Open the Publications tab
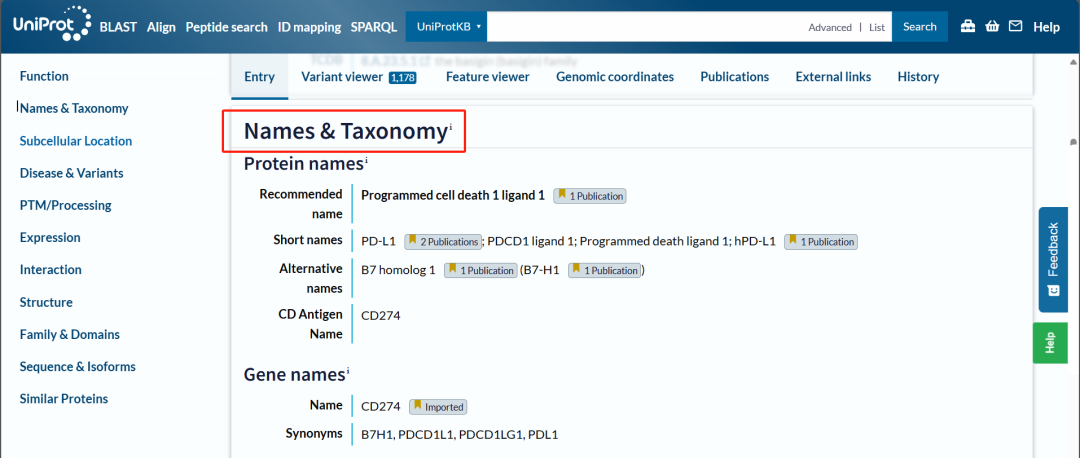1080x458 pixels. (734, 77)
